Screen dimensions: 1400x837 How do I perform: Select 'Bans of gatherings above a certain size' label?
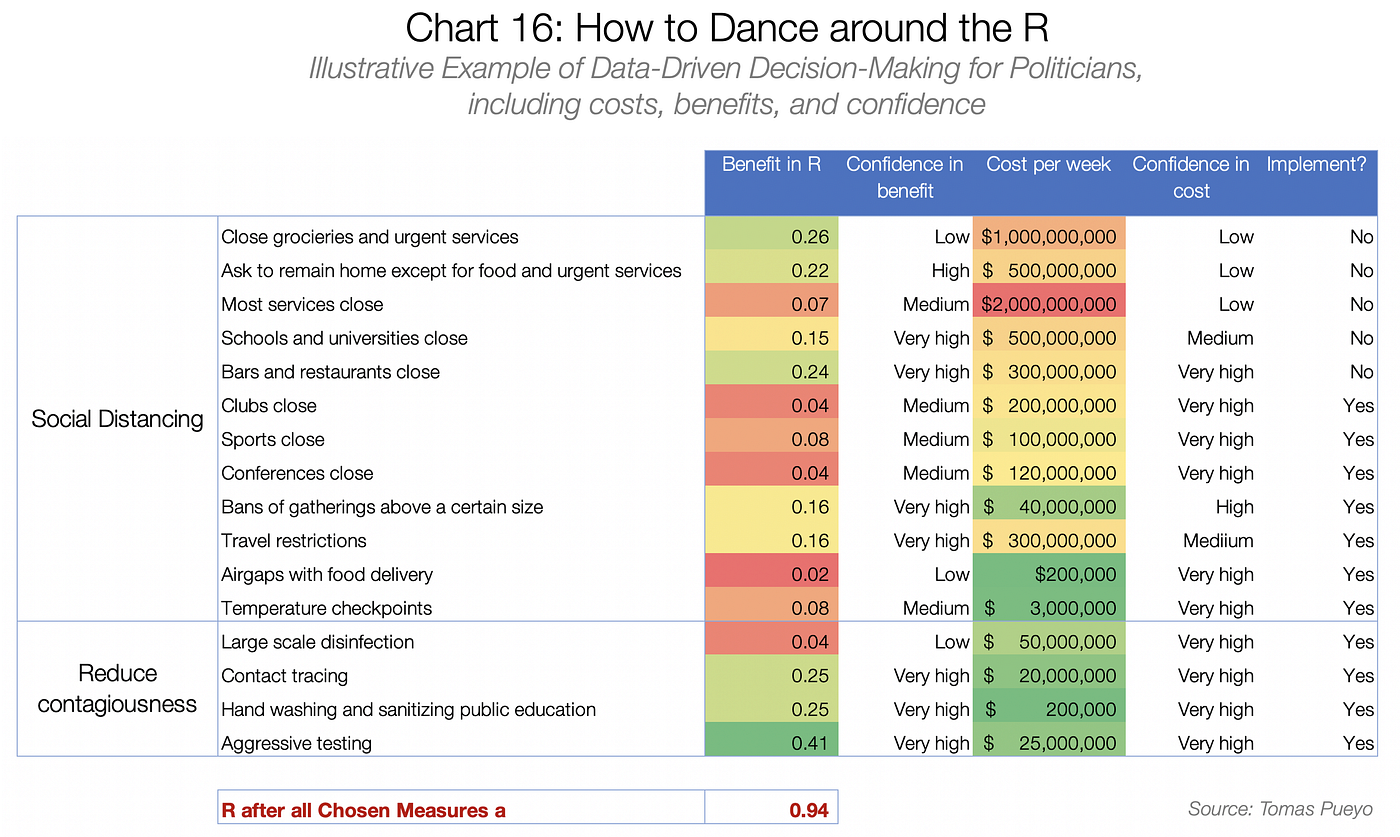pos(382,507)
